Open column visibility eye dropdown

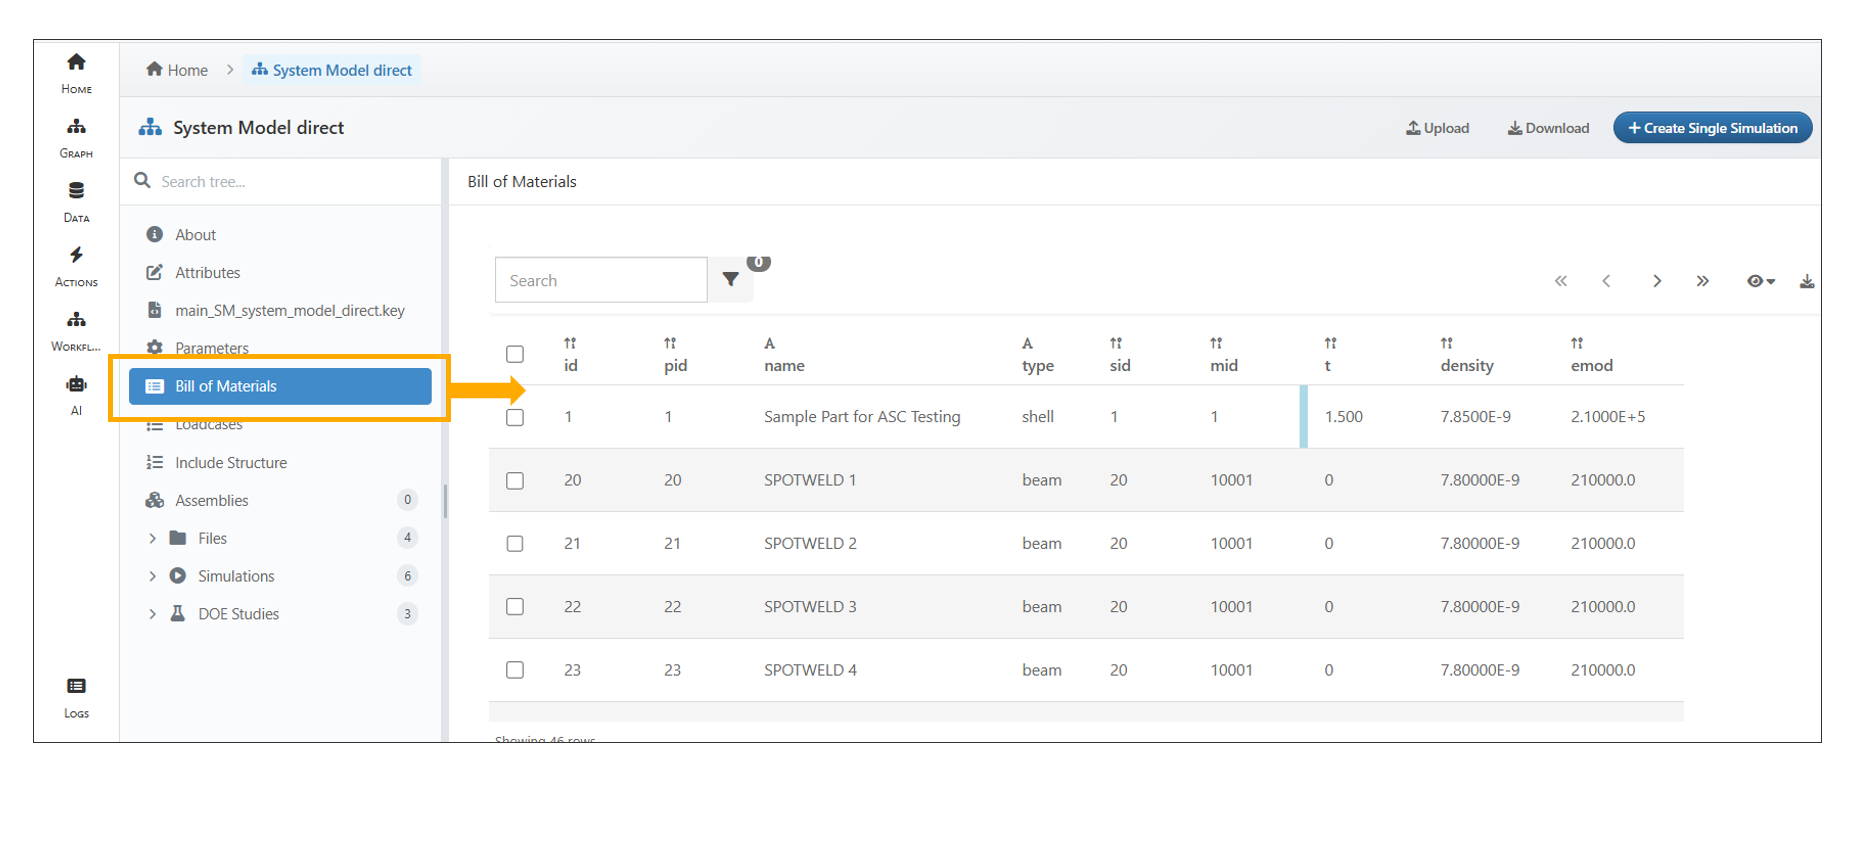pyautogui.click(x=1760, y=282)
